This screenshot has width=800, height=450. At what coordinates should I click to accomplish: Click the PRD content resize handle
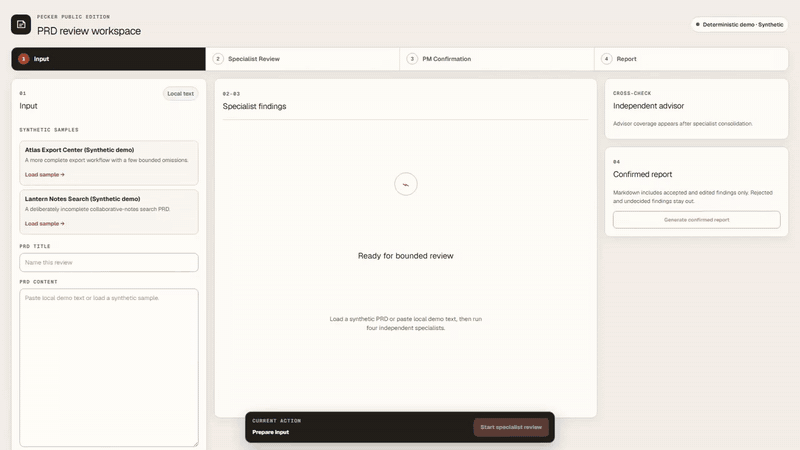(195, 443)
